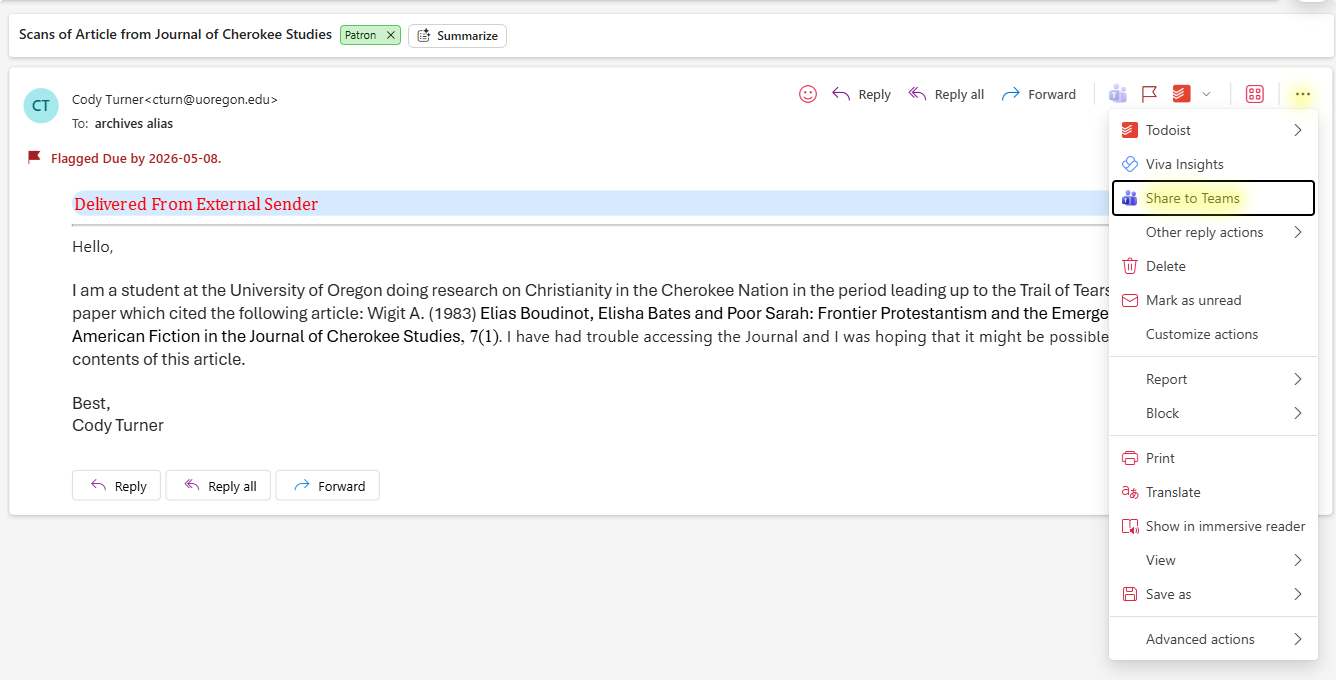Screen dimensions: 1336x680
Task: Open Customize actions from the menu
Action: 1213,334
